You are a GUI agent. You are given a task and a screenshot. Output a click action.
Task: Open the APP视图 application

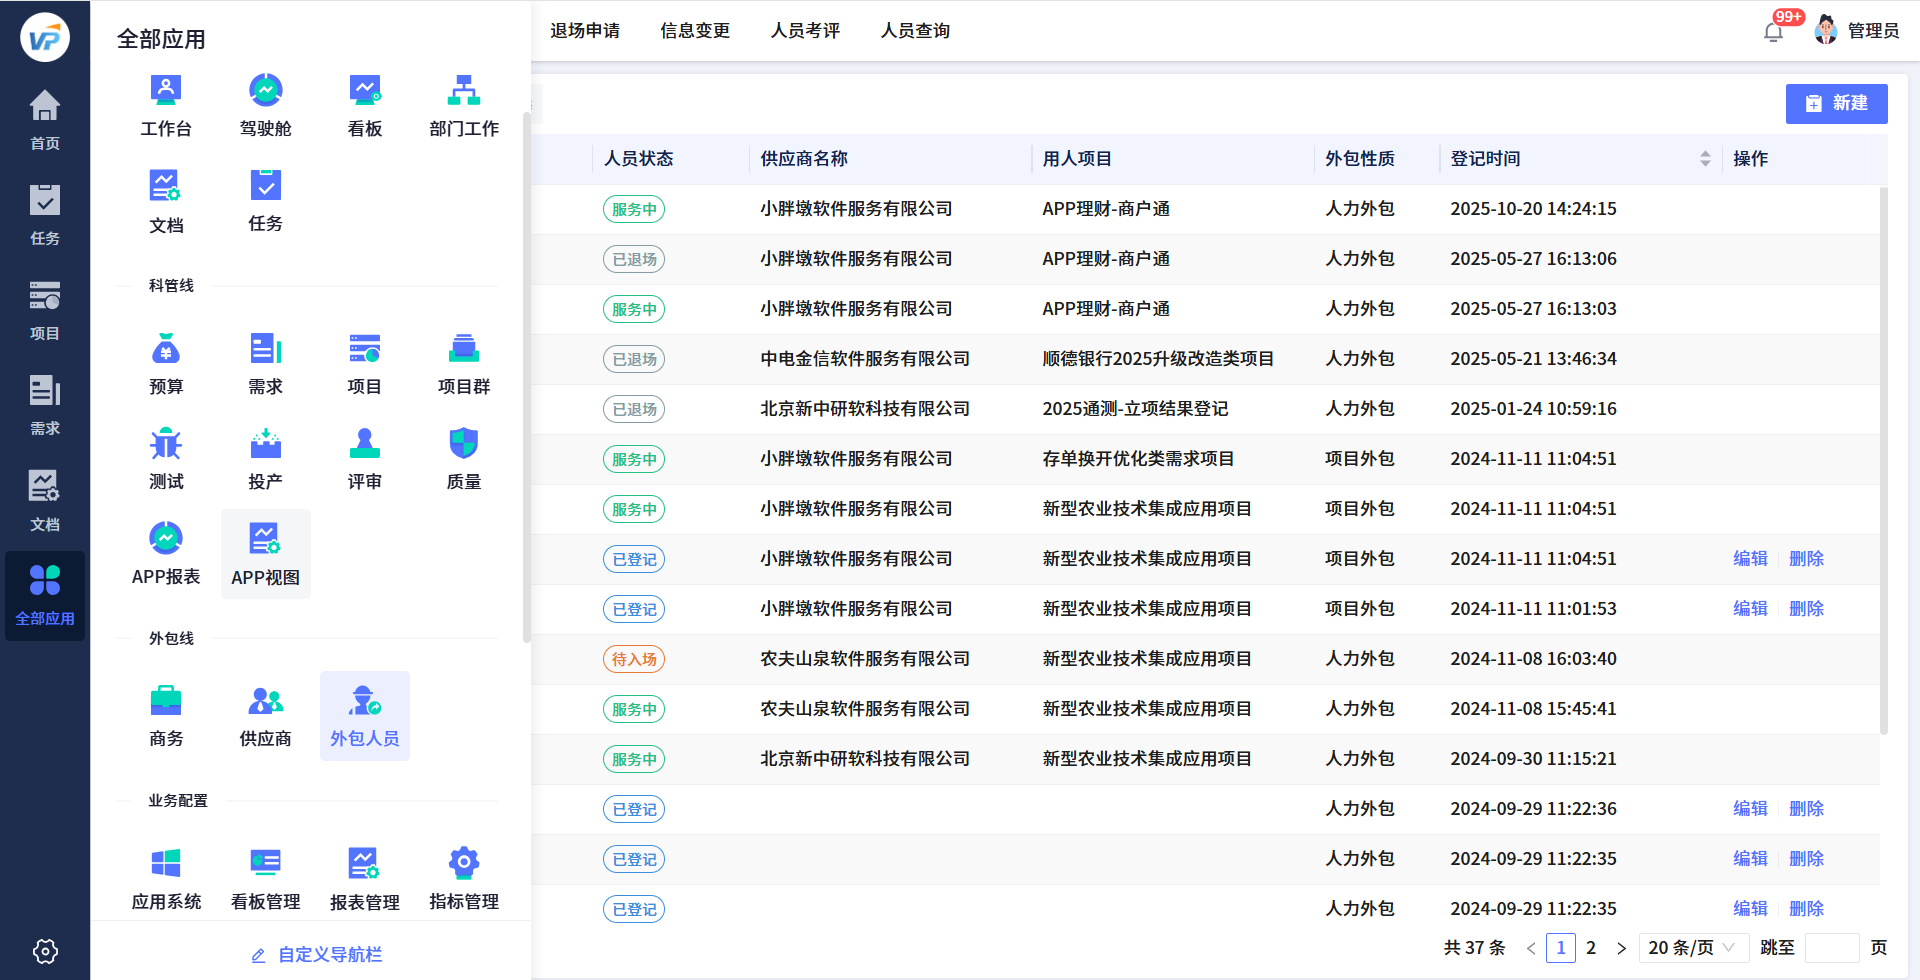[x=265, y=552]
